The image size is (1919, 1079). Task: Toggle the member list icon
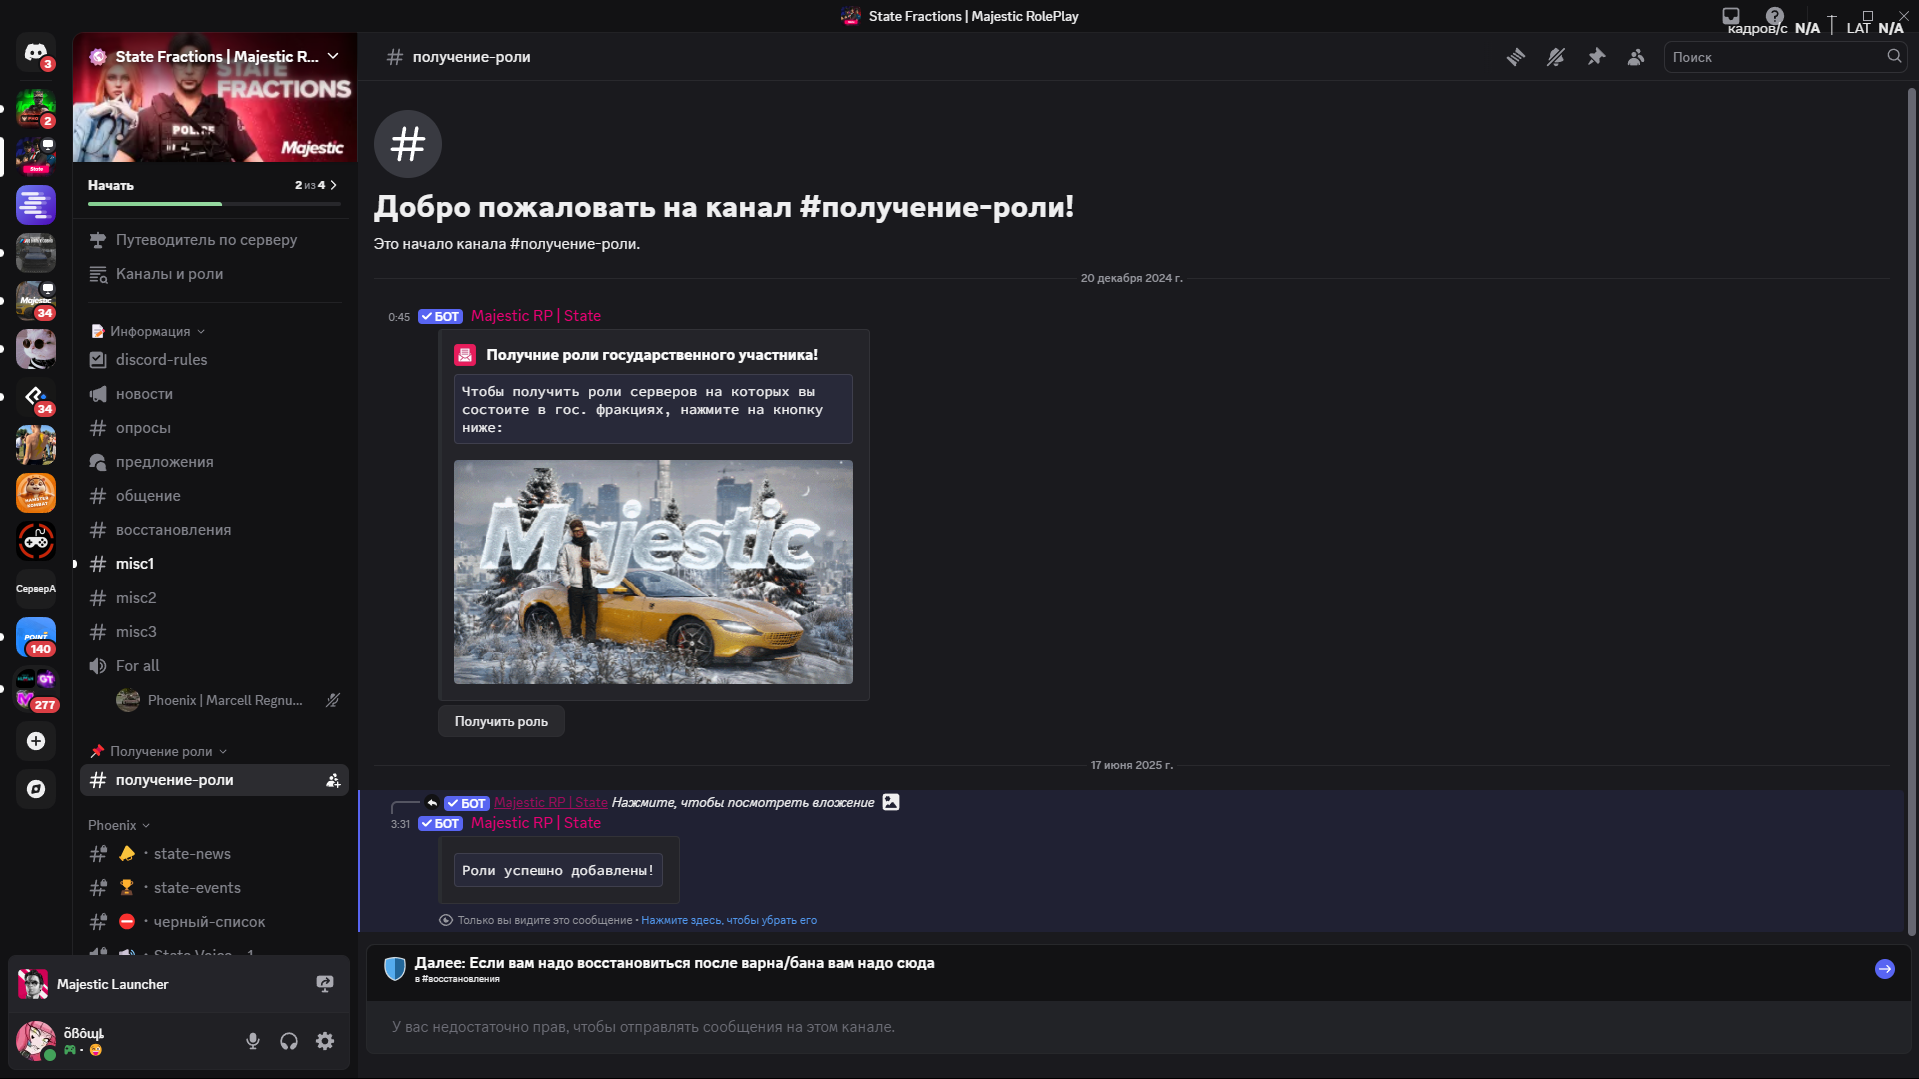click(x=1636, y=57)
